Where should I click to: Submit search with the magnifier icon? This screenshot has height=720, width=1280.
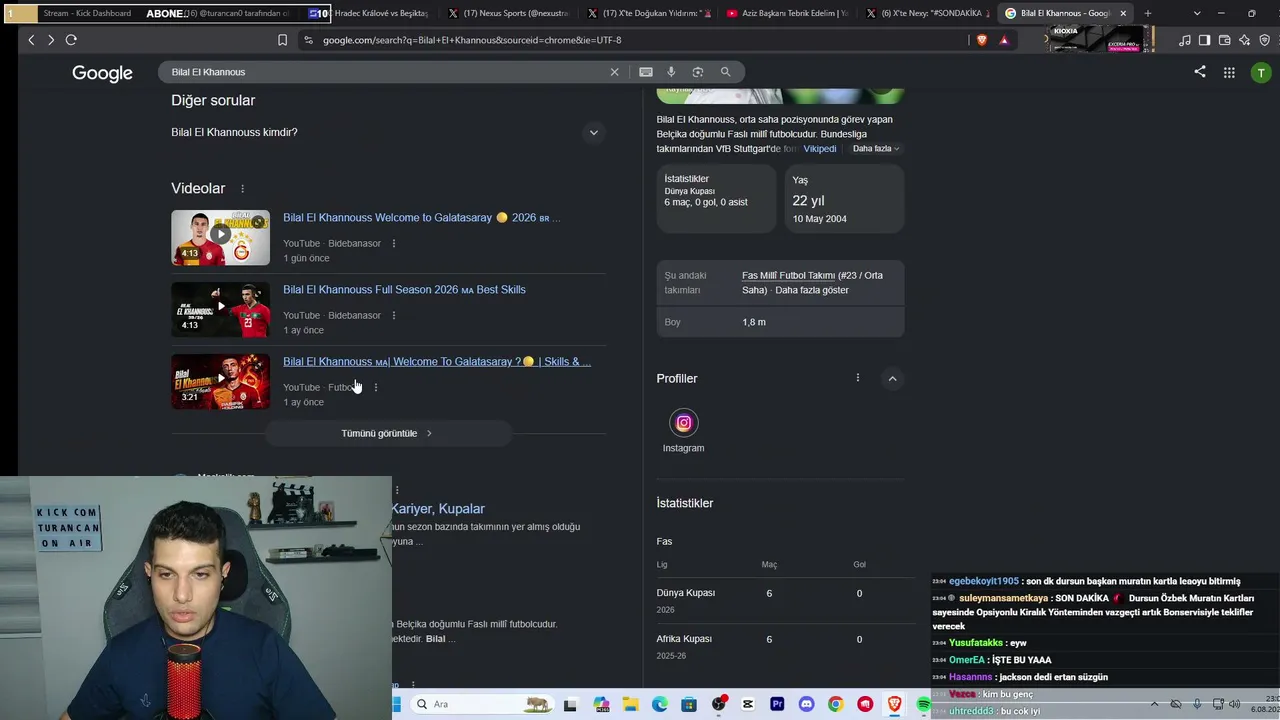[726, 72]
